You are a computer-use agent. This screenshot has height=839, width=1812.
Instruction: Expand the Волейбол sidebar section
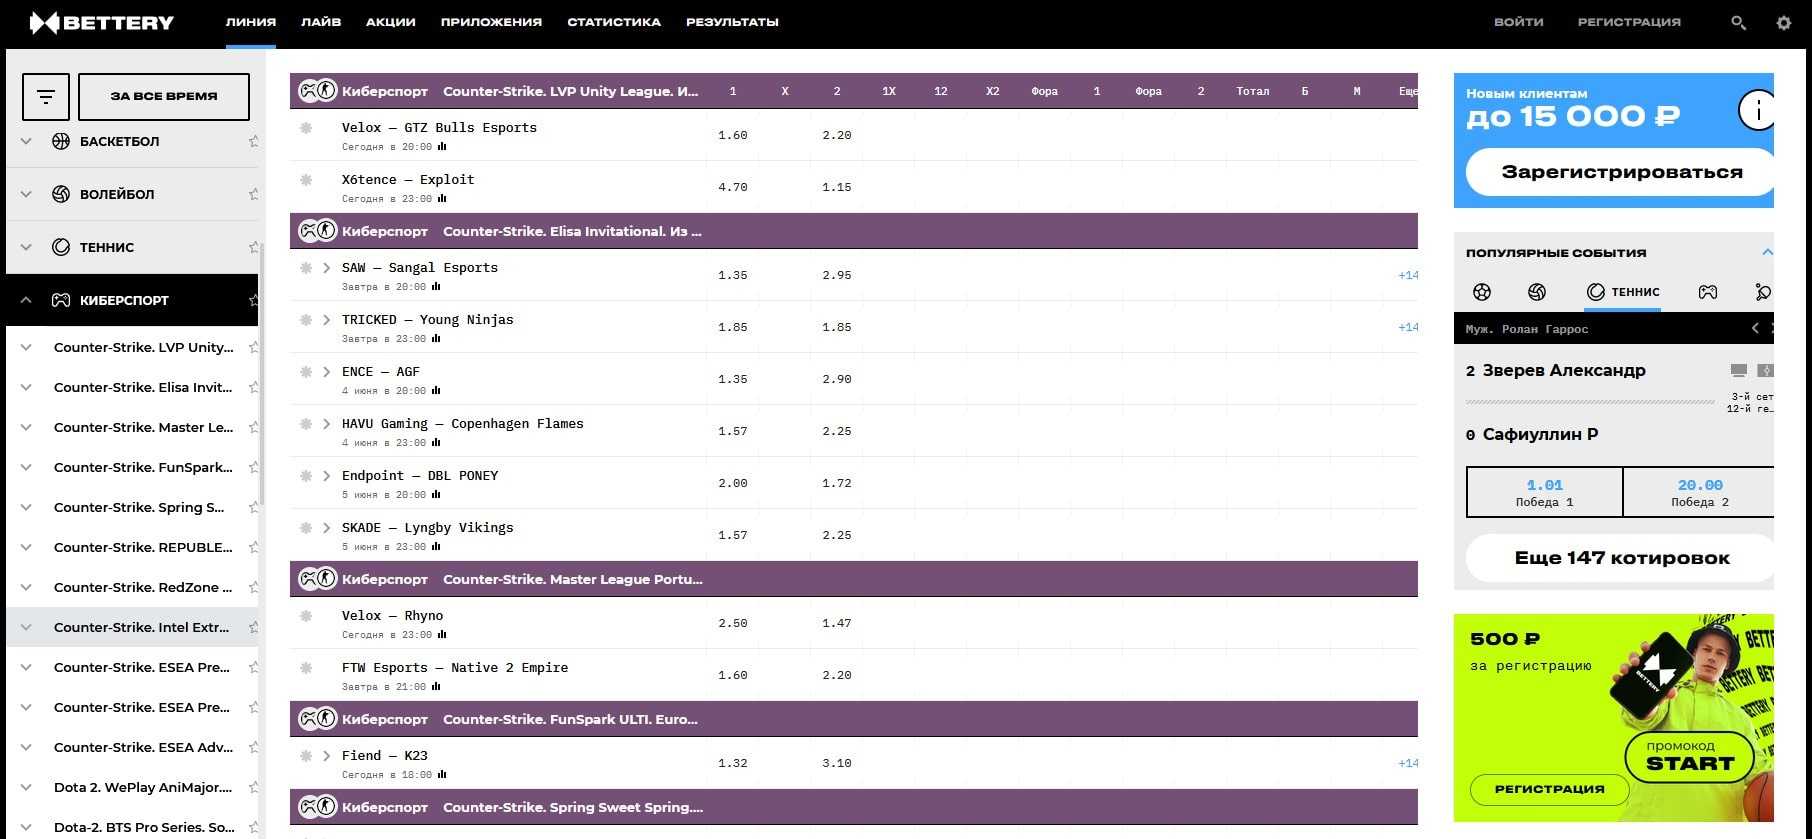click(27, 194)
